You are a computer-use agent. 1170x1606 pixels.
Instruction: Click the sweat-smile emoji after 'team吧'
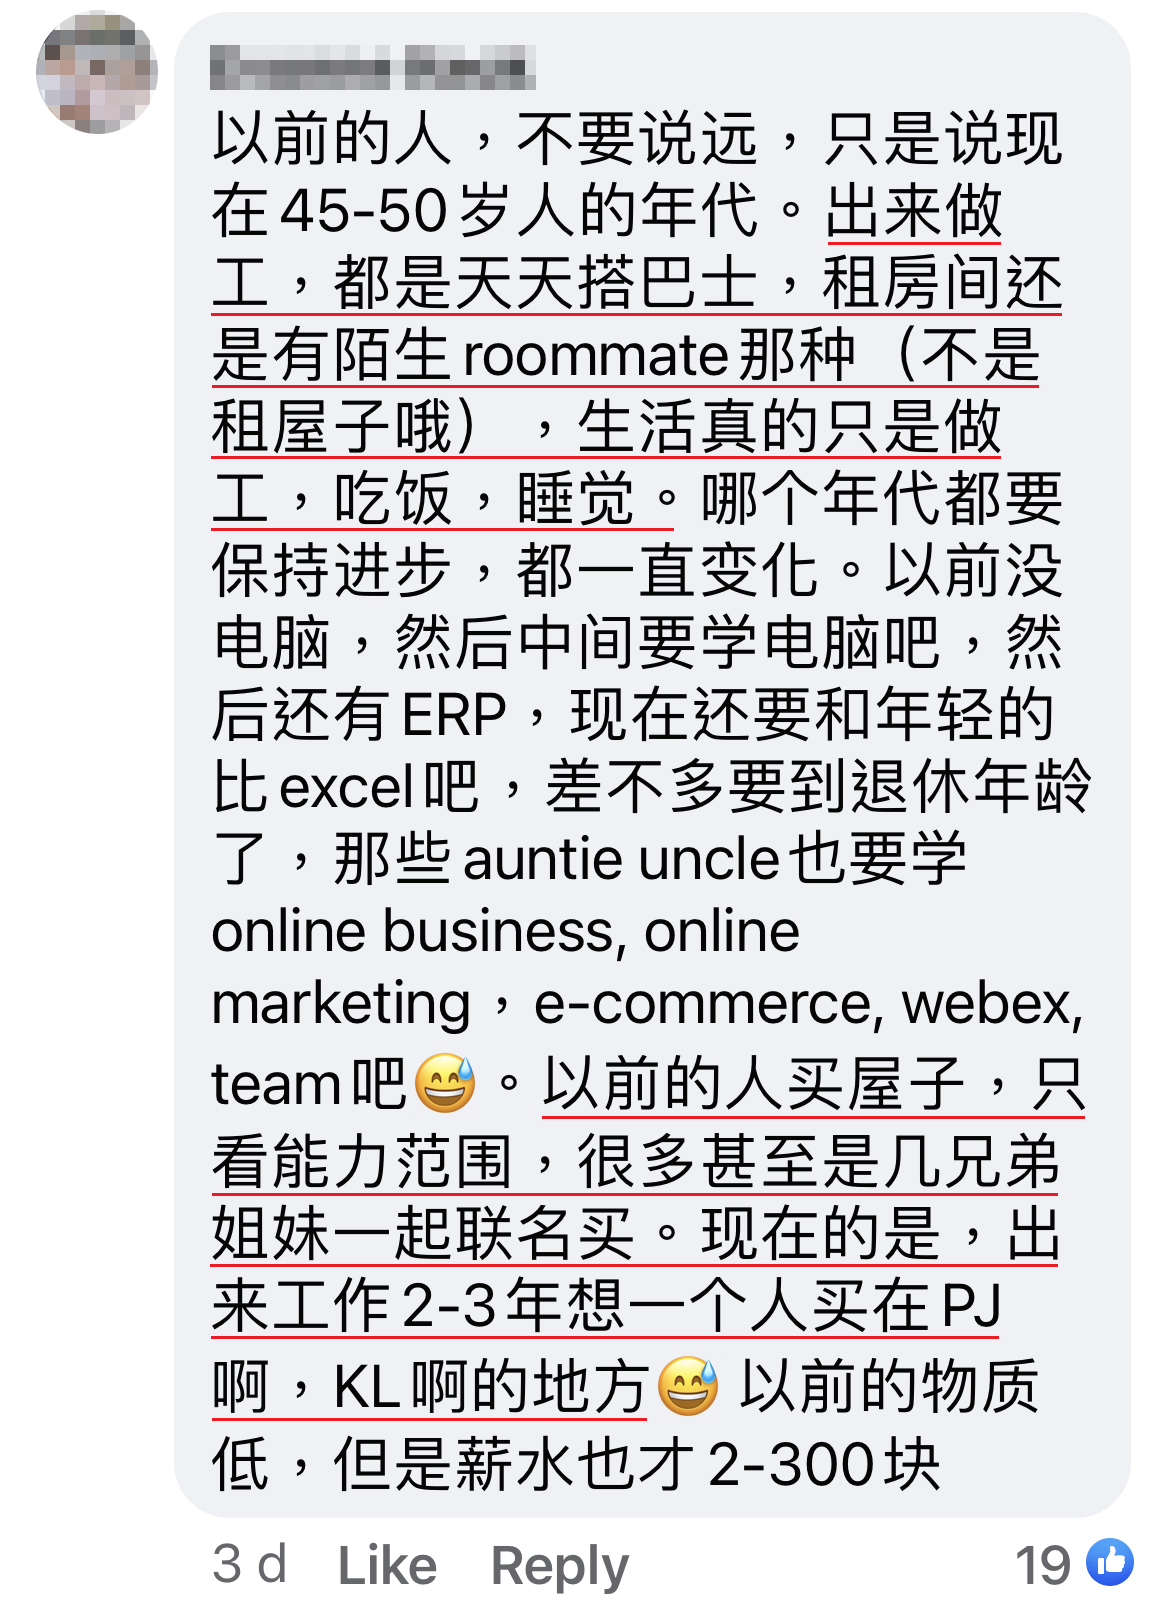(x=443, y=1083)
